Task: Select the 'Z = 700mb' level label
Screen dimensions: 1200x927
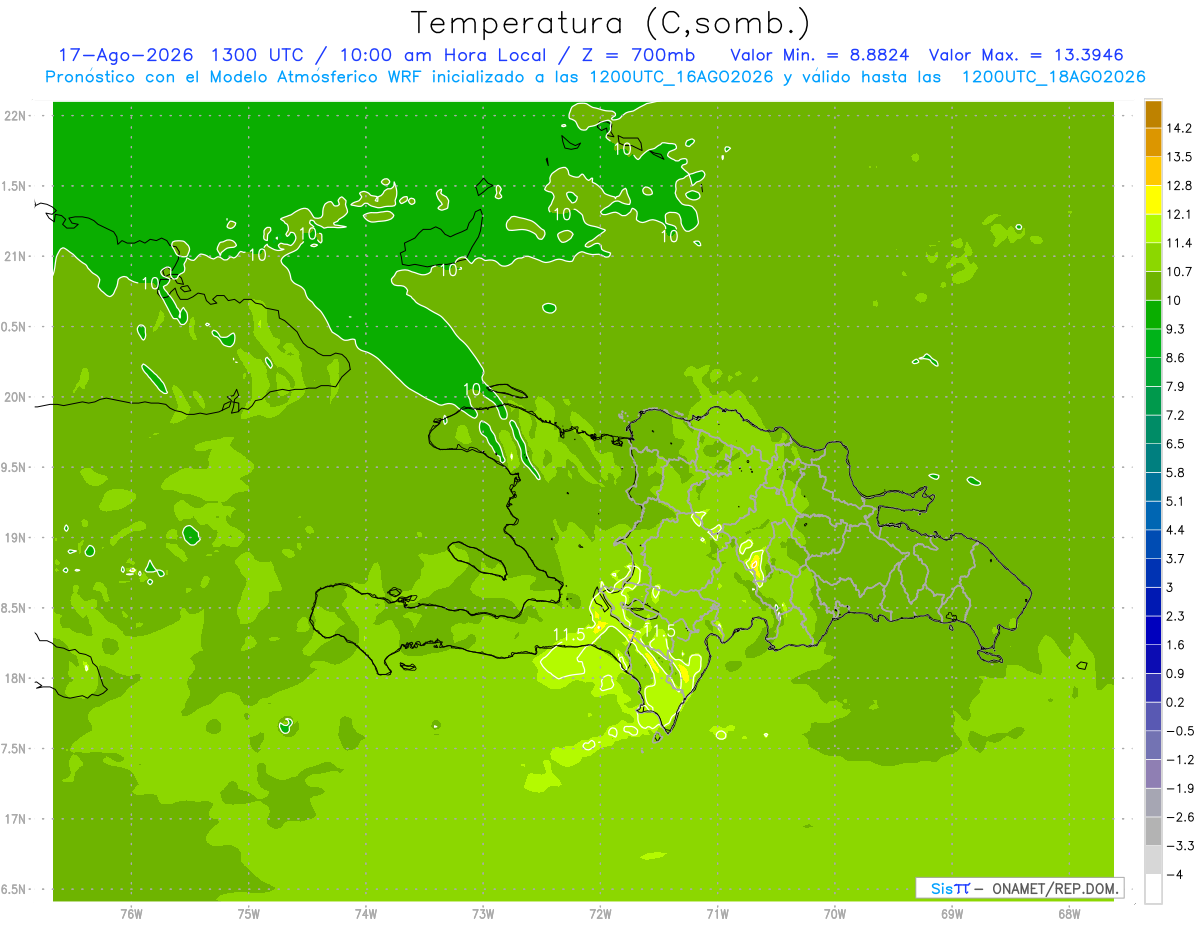Action: point(636,55)
